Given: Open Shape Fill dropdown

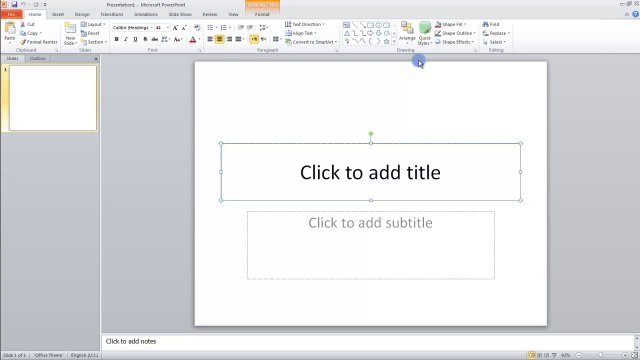Looking at the screenshot, I should point(450,24).
